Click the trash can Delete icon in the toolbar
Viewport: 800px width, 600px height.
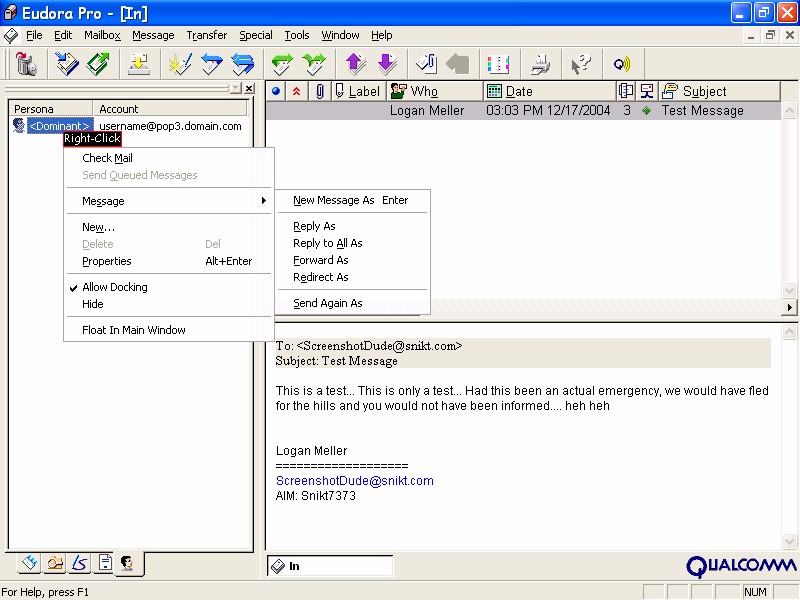(26, 64)
